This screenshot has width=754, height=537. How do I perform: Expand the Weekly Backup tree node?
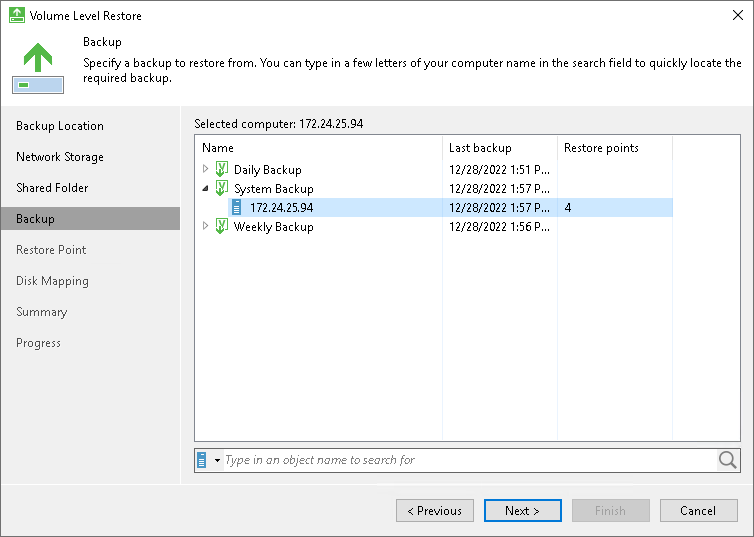tap(205, 225)
